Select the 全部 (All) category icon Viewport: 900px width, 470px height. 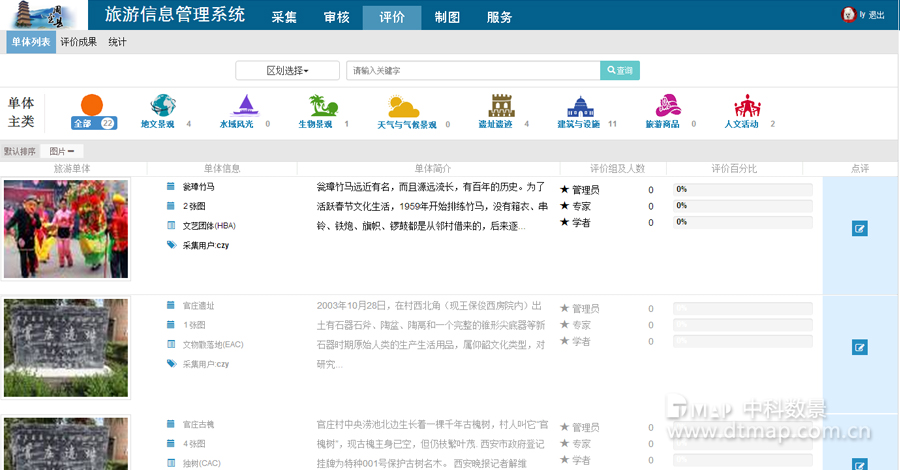click(x=92, y=106)
